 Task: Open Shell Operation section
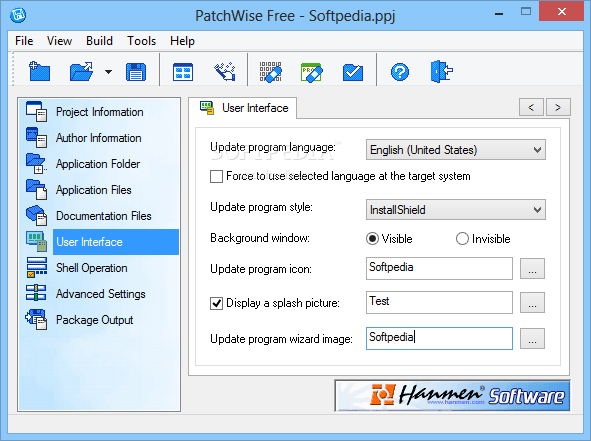pos(92,268)
